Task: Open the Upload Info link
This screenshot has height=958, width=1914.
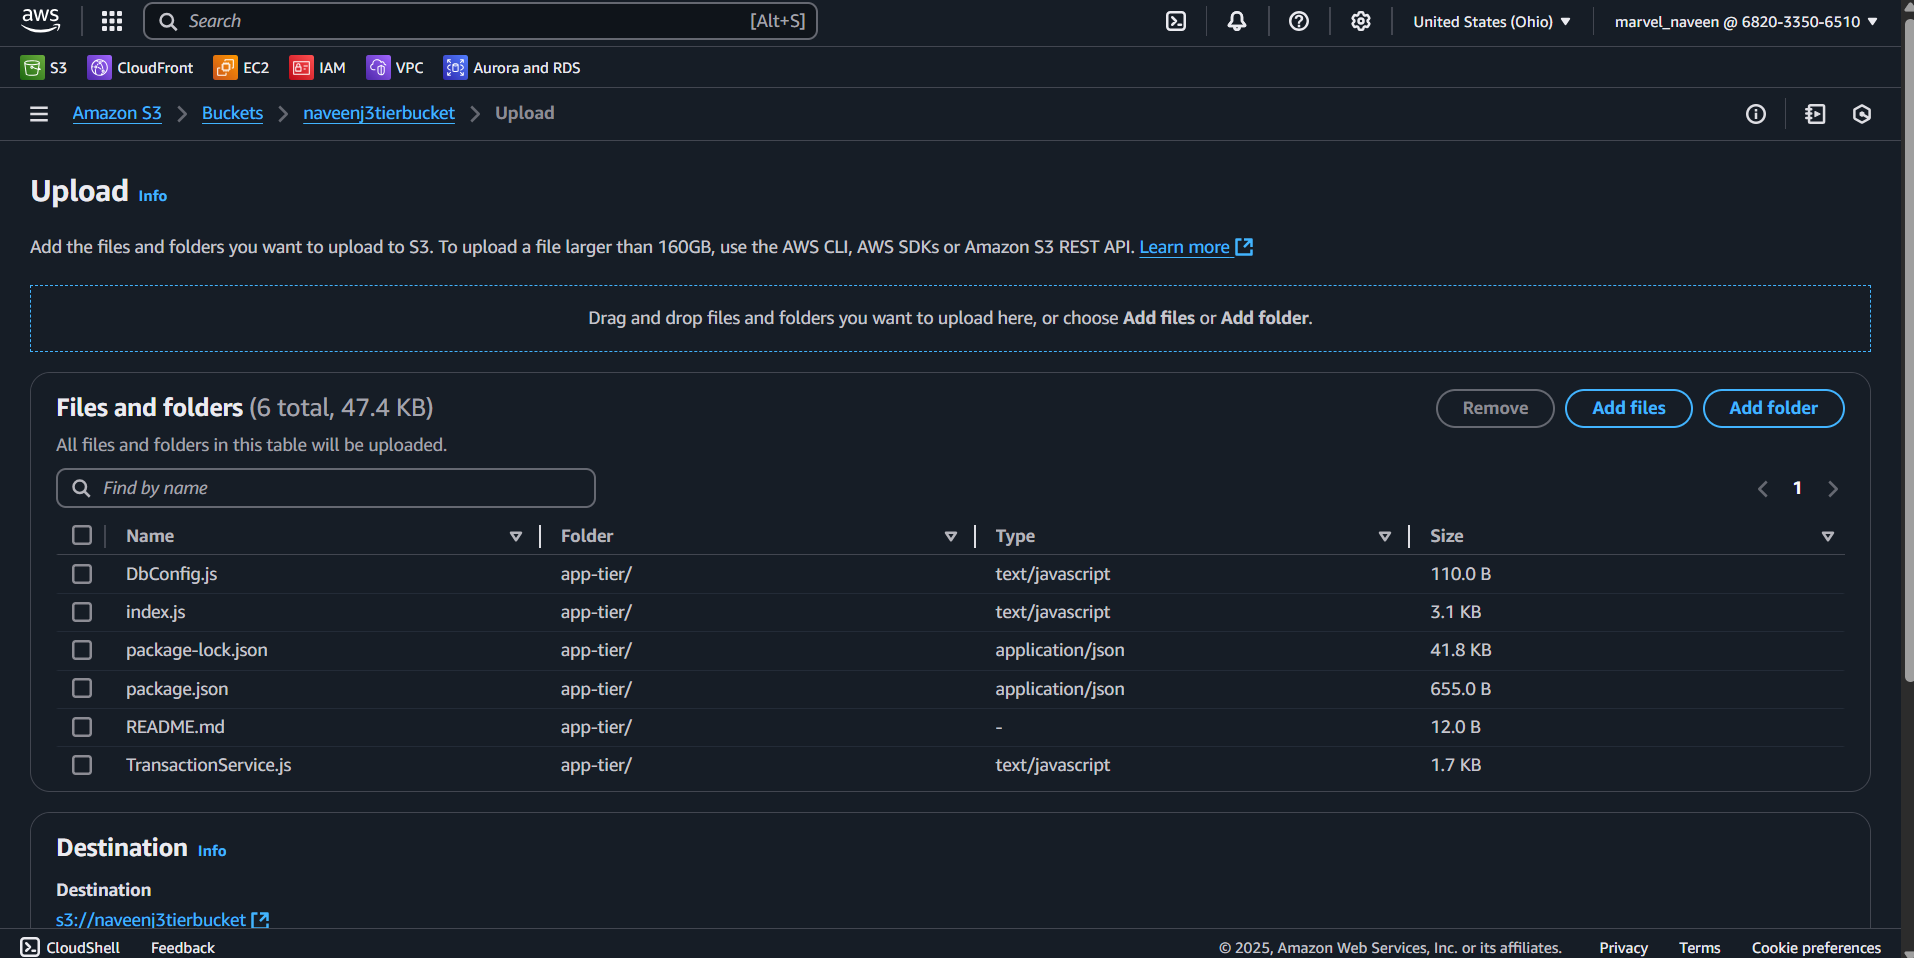Action: [x=153, y=196]
